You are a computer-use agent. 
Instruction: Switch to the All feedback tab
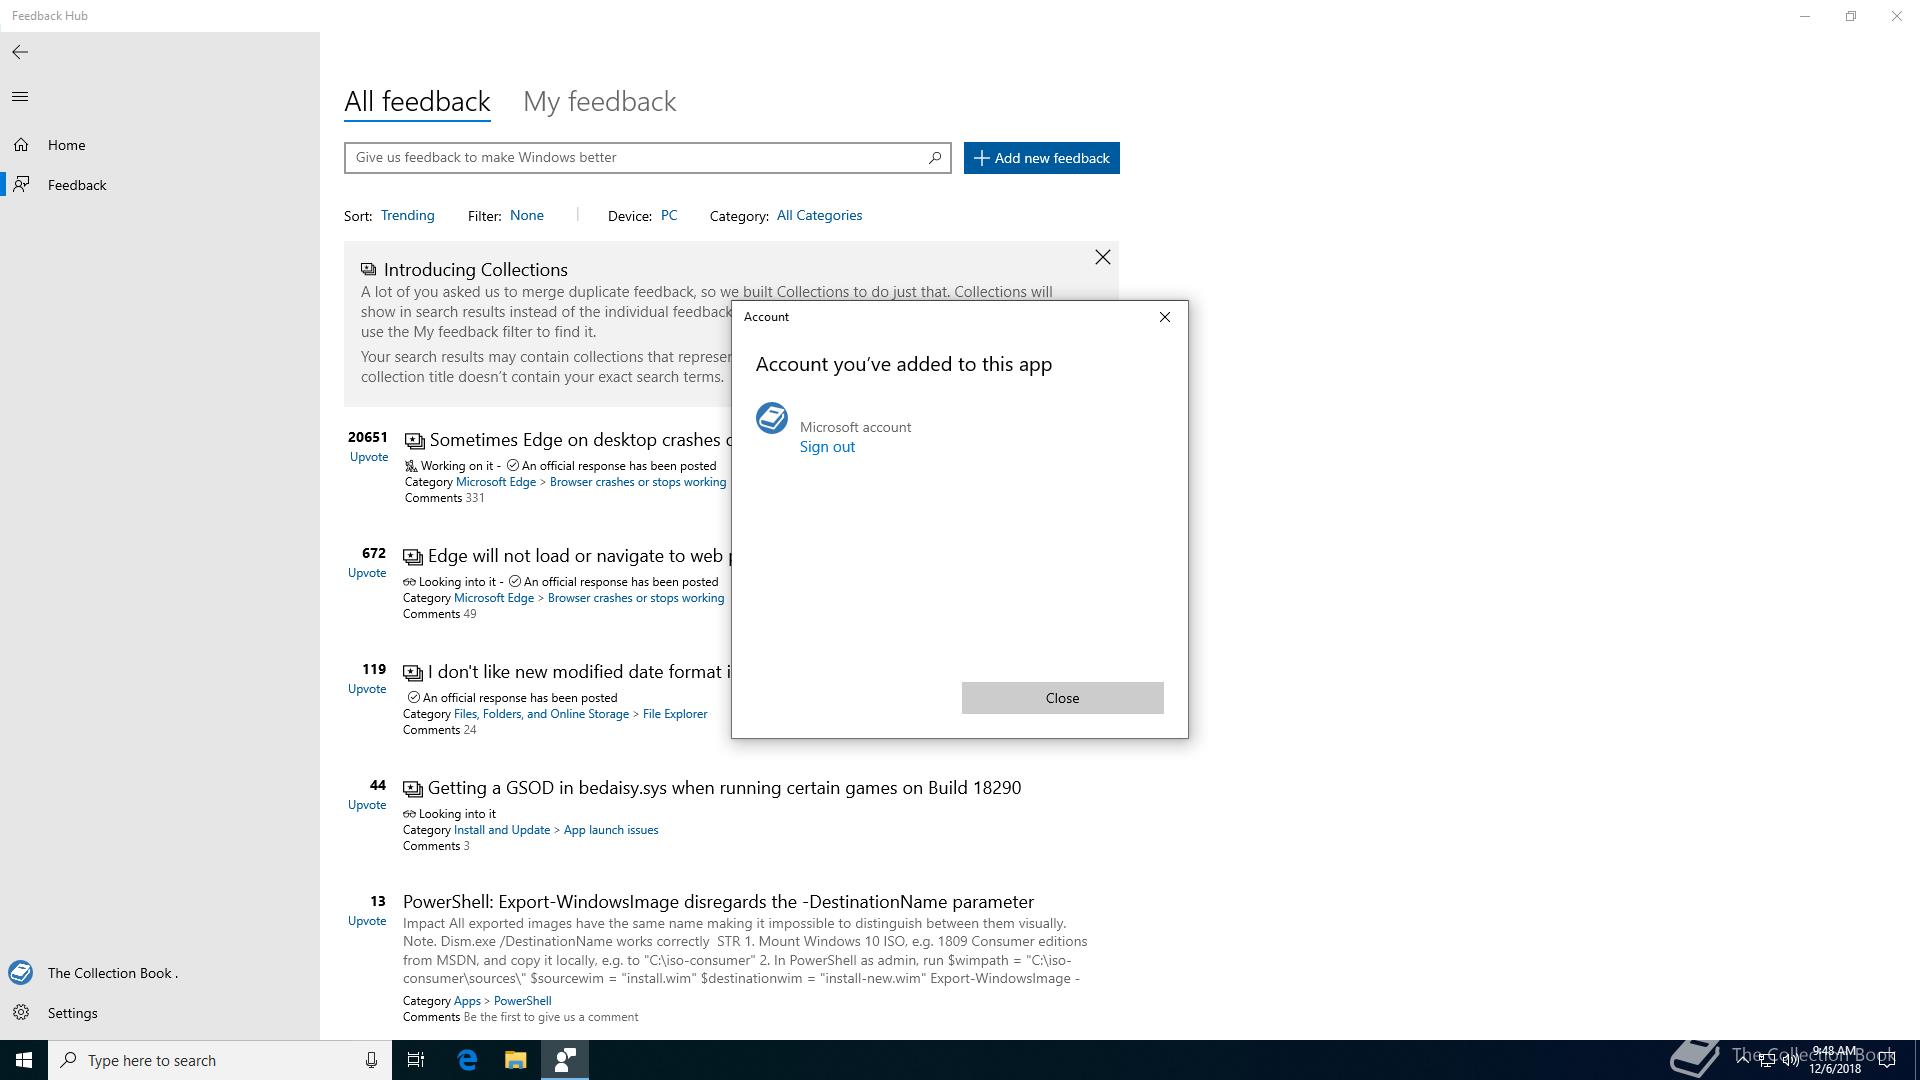[x=417, y=102]
